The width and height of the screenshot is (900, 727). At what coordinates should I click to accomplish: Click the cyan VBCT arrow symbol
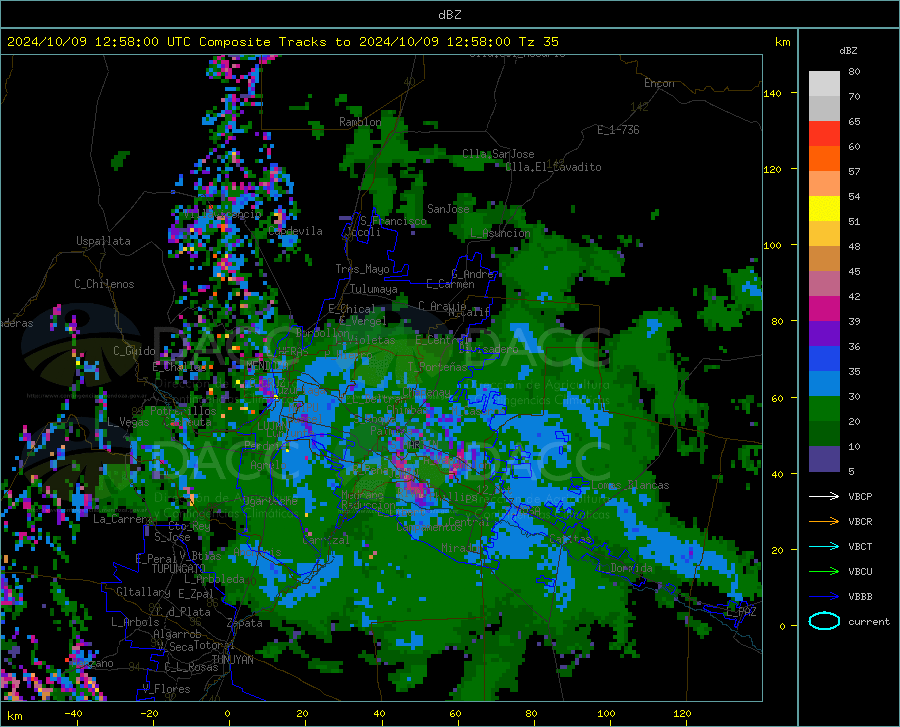pos(824,546)
